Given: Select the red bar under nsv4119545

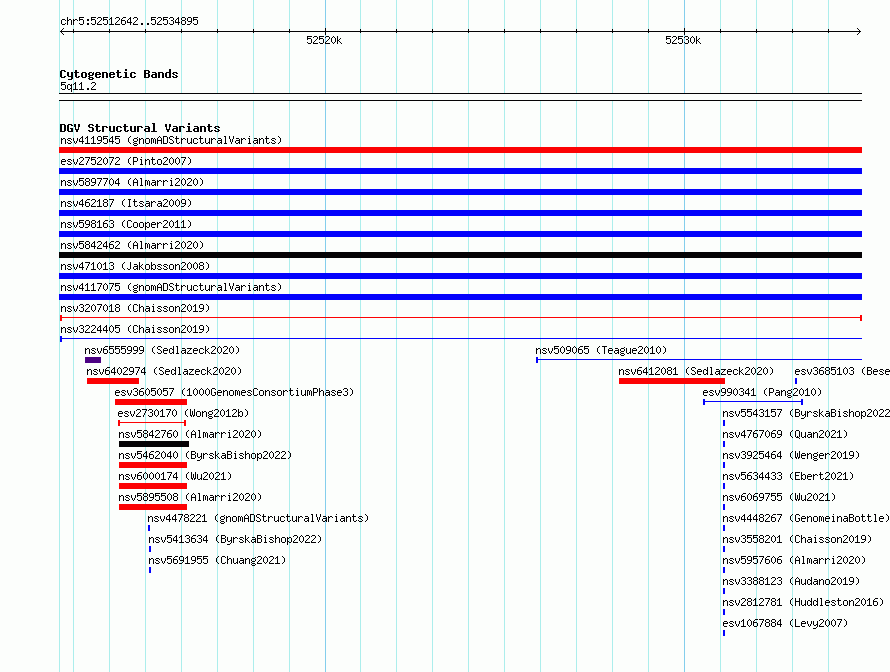Looking at the screenshot, I should coord(460,150).
